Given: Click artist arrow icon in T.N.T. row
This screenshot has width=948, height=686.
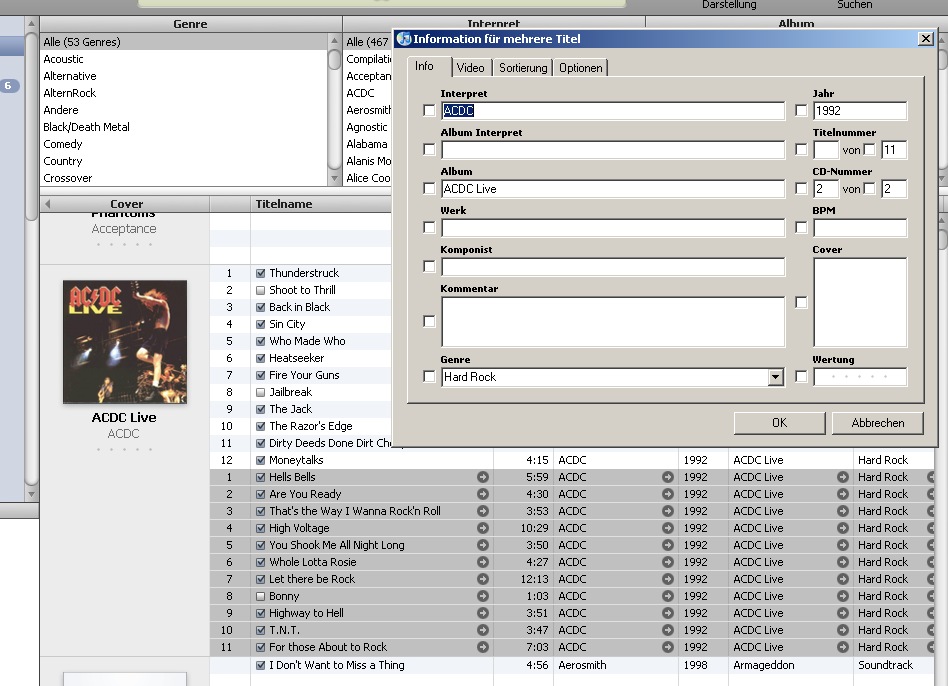Looking at the screenshot, I should pos(667,630).
